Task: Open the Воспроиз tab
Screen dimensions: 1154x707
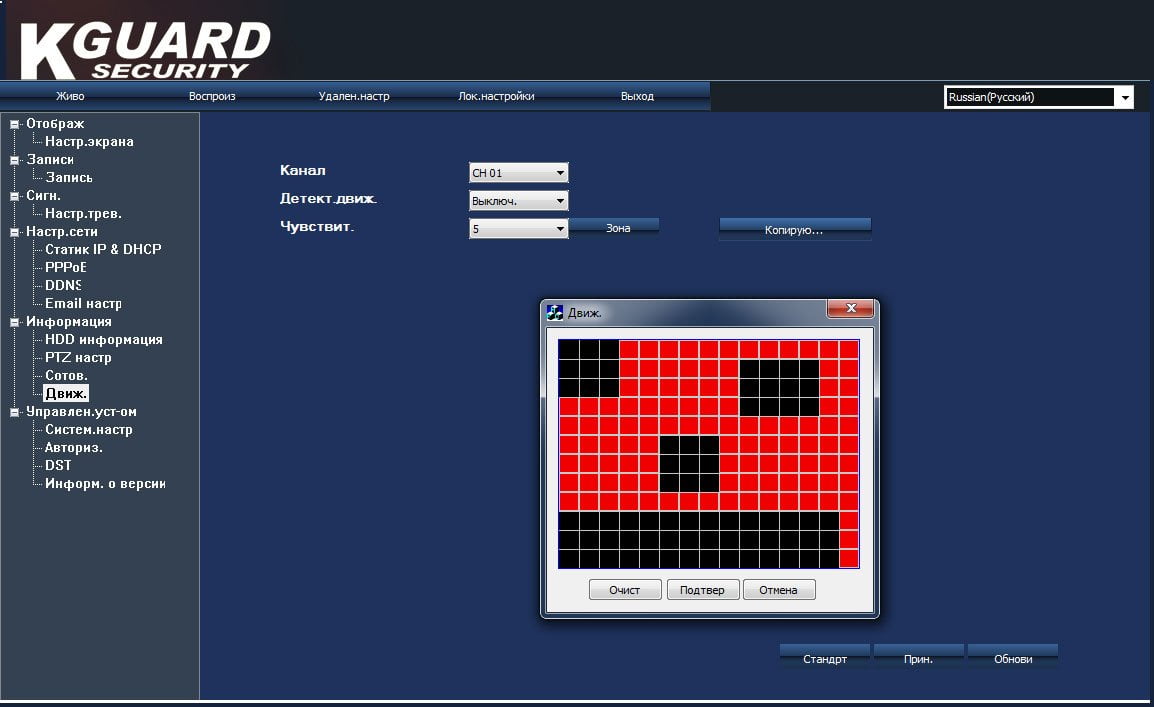Action: click(212, 96)
